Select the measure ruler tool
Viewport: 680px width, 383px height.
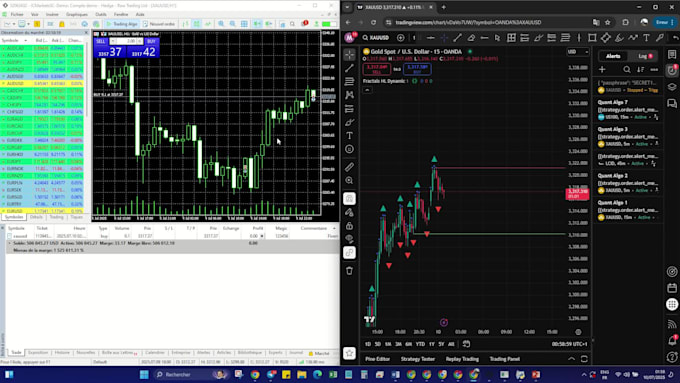coord(350,167)
